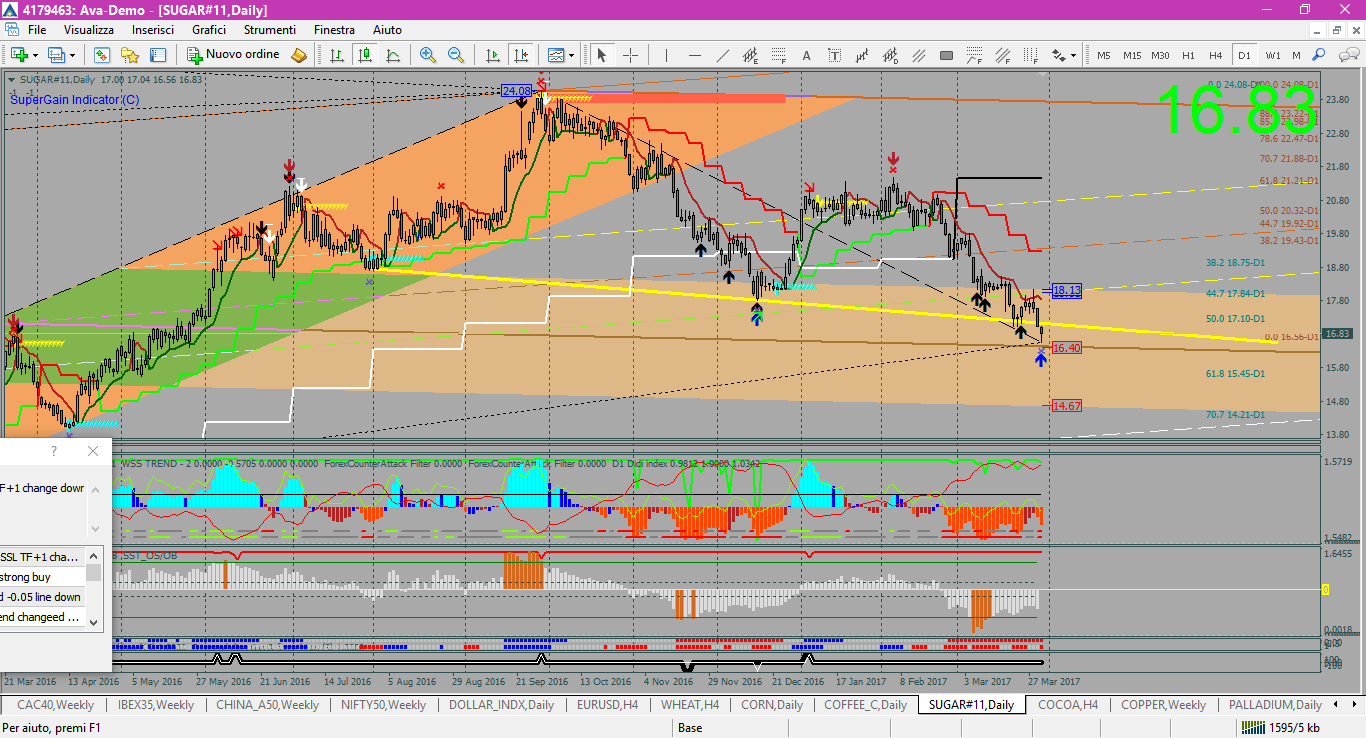The image size is (1366, 738).
Task: Zoom in on the chart
Action: point(428,55)
